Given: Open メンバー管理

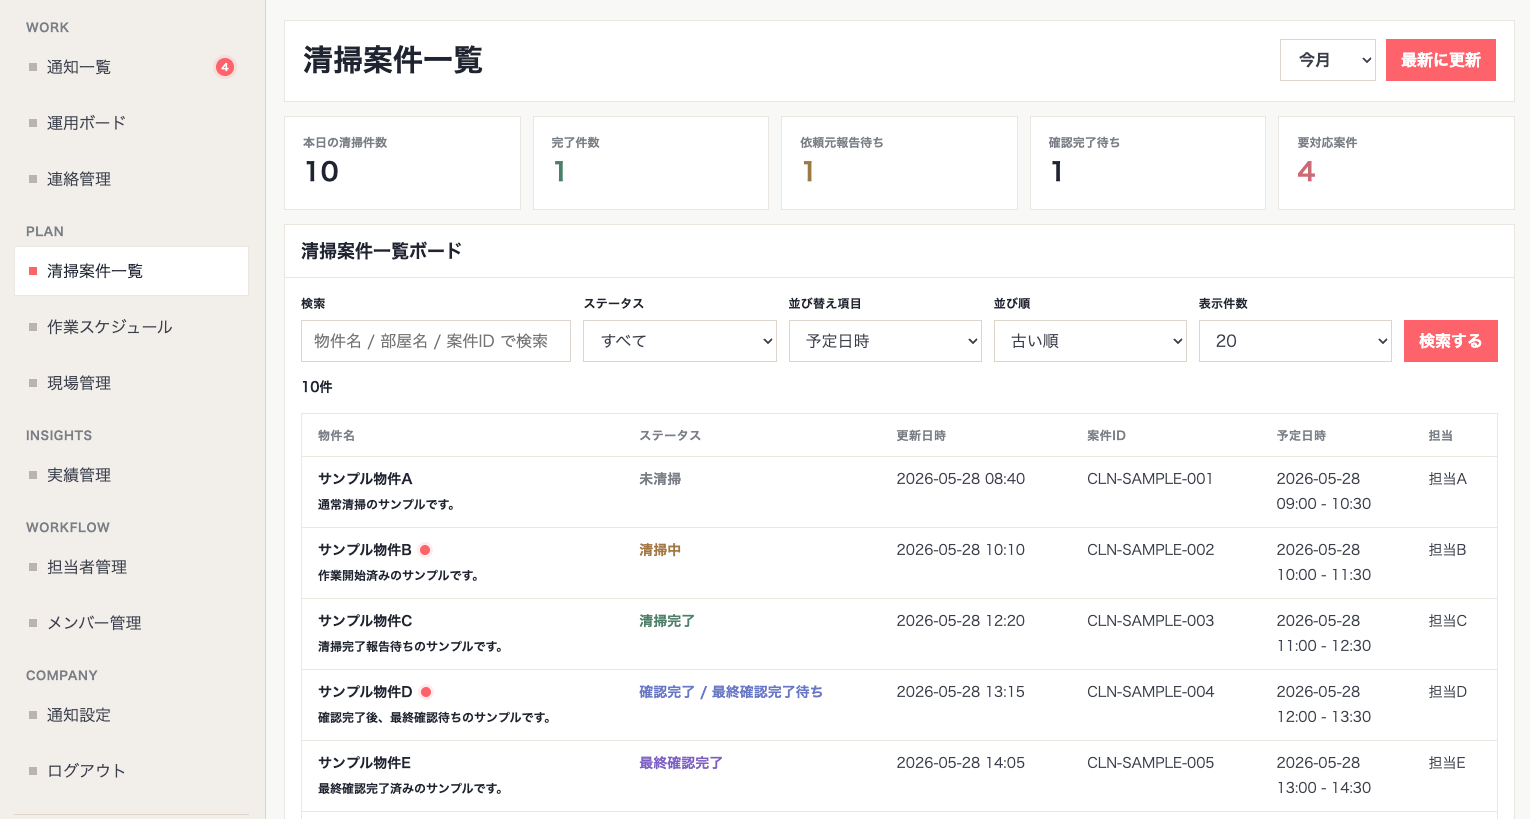Looking at the screenshot, I should (x=131, y=623).
